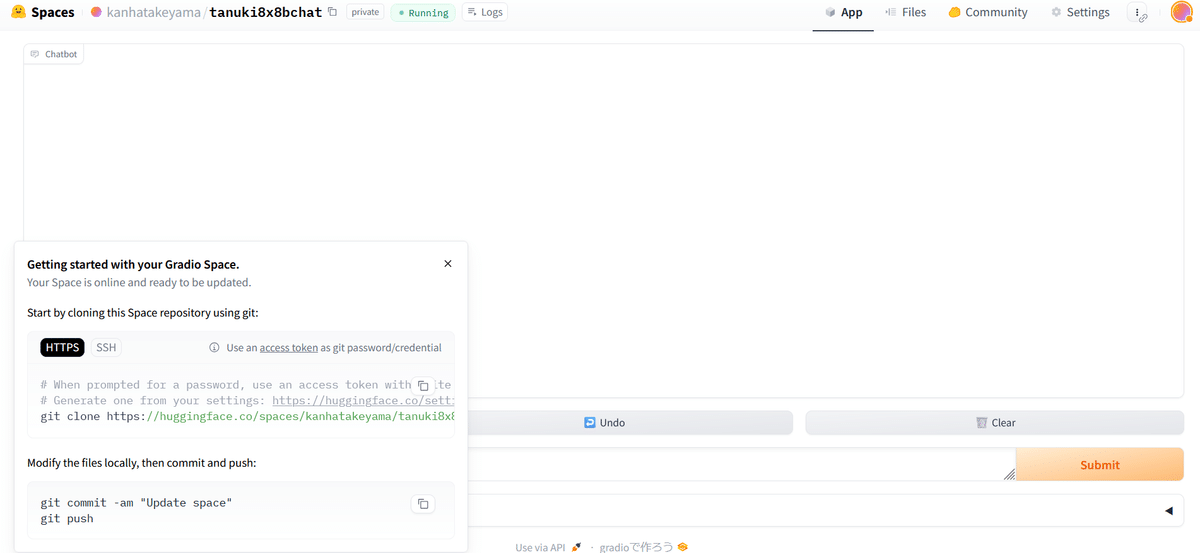Click the private visibility badge

click(365, 13)
